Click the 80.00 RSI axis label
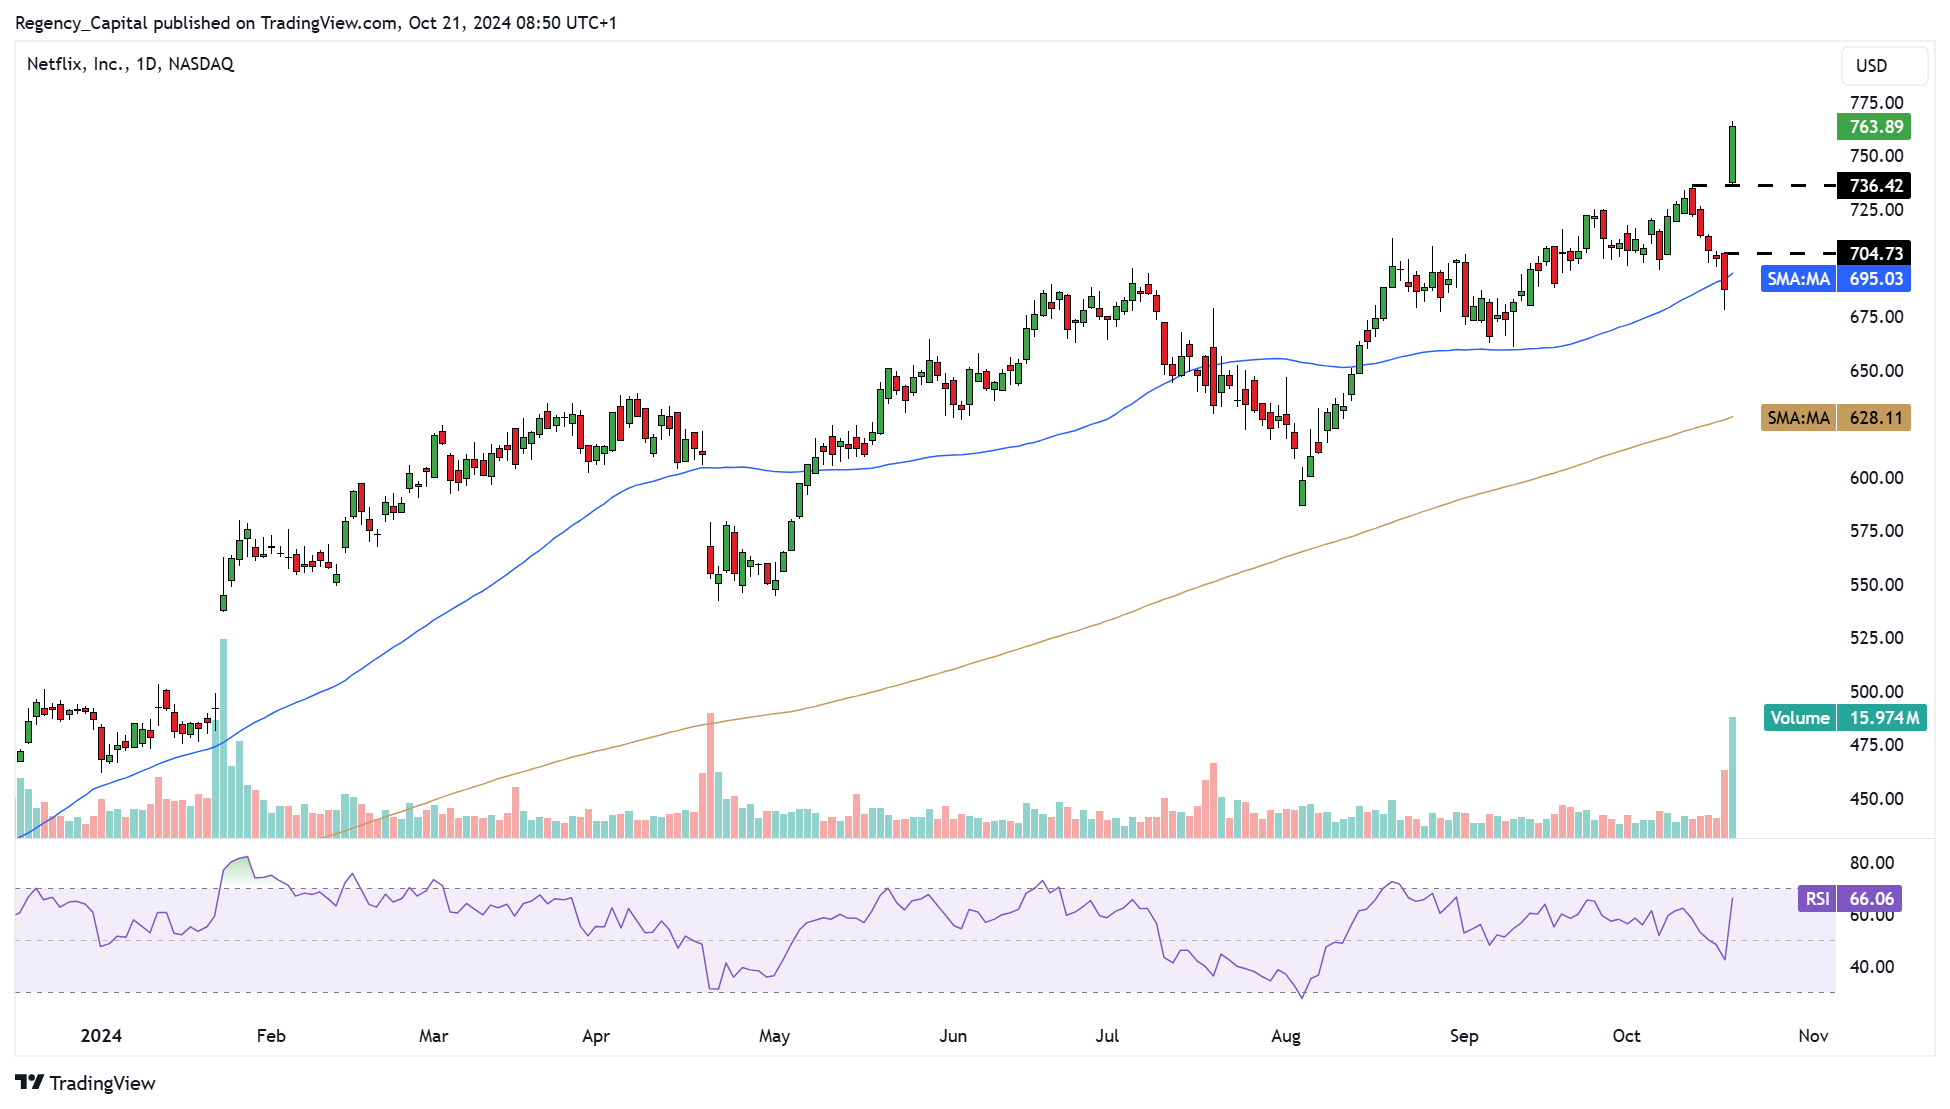Viewport: 1950px width, 1109px height. [1872, 863]
